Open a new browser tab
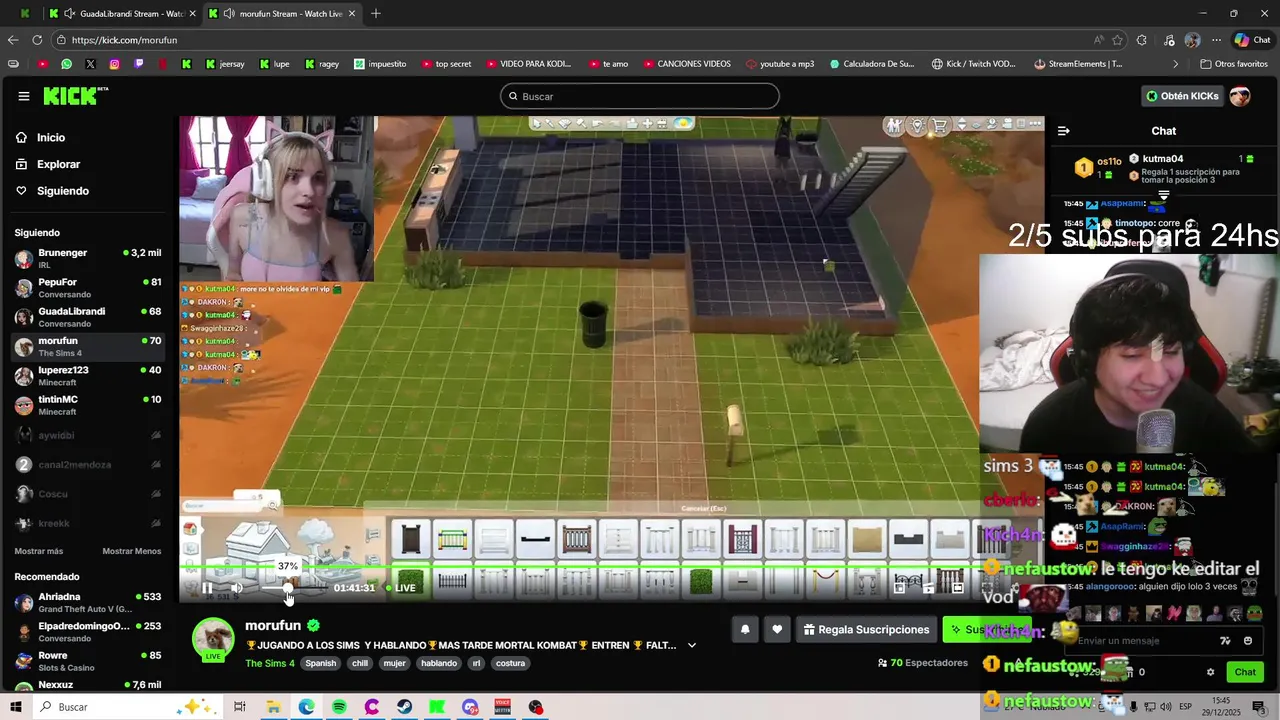Screen dimensions: 1280x720 (376, 14)
